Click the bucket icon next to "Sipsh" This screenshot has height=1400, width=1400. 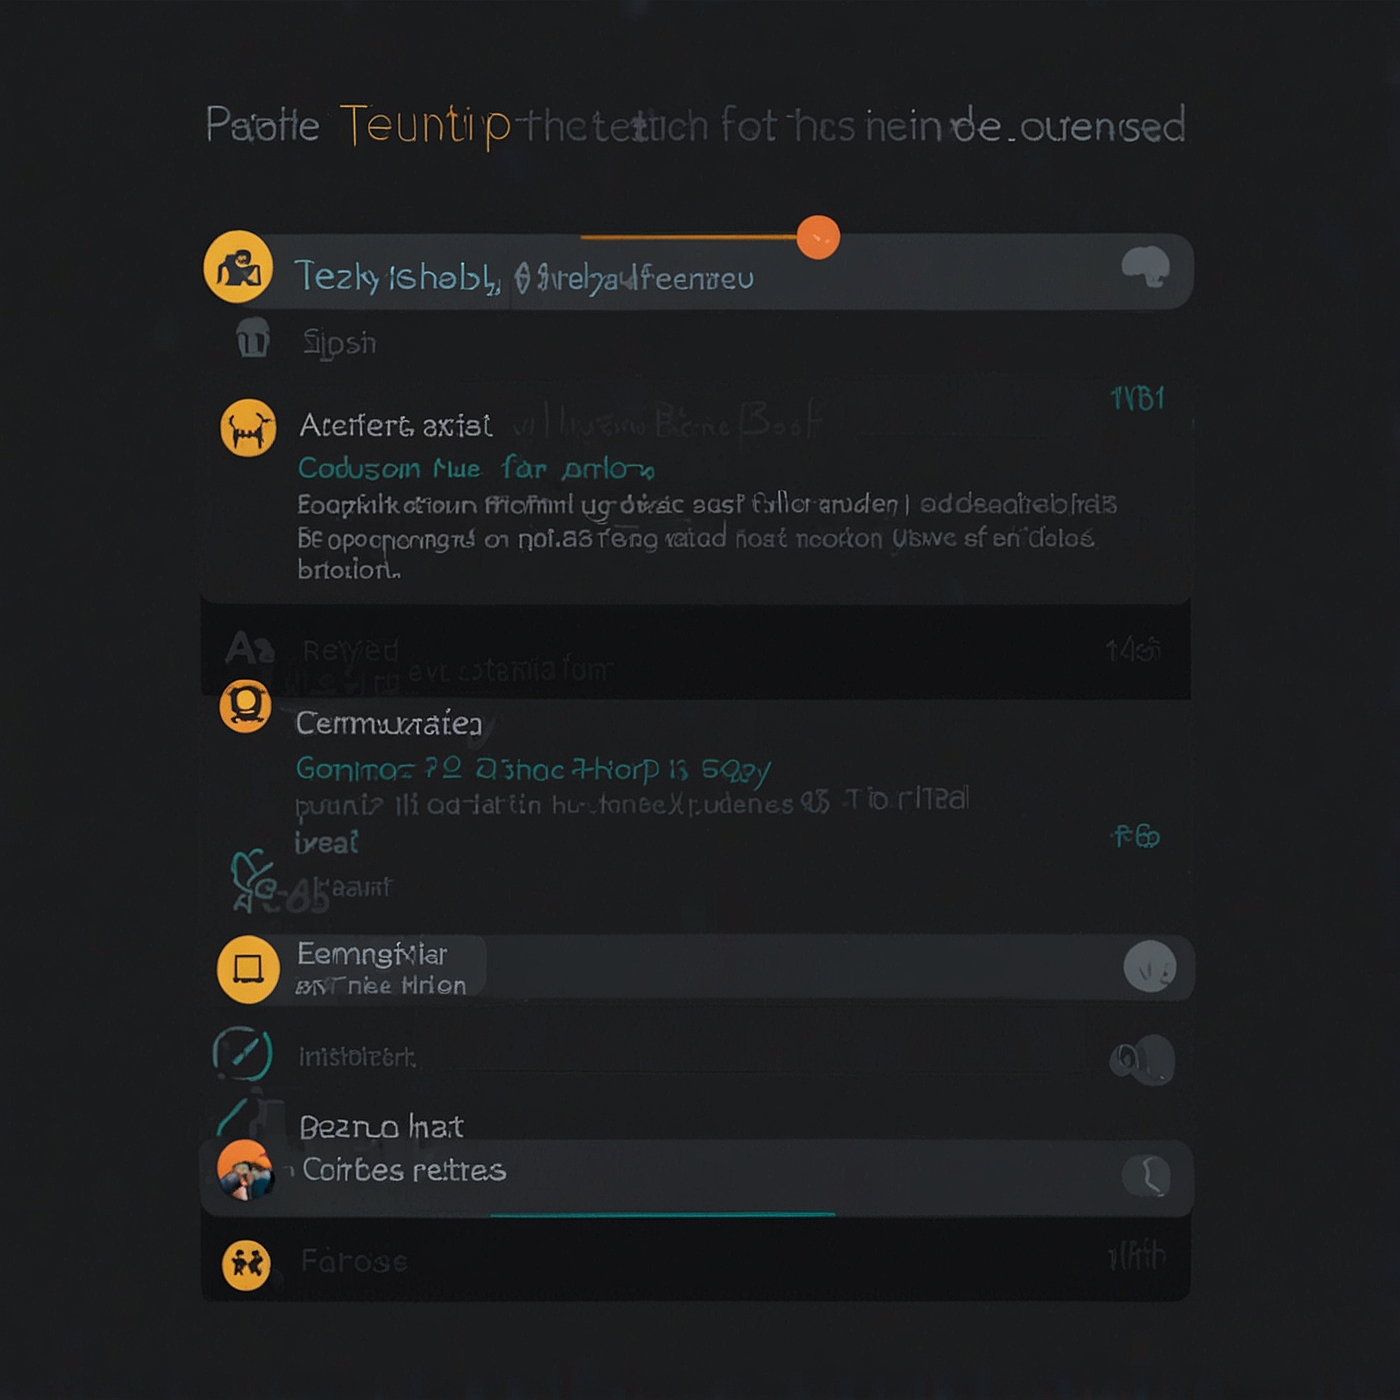(253, 338)
